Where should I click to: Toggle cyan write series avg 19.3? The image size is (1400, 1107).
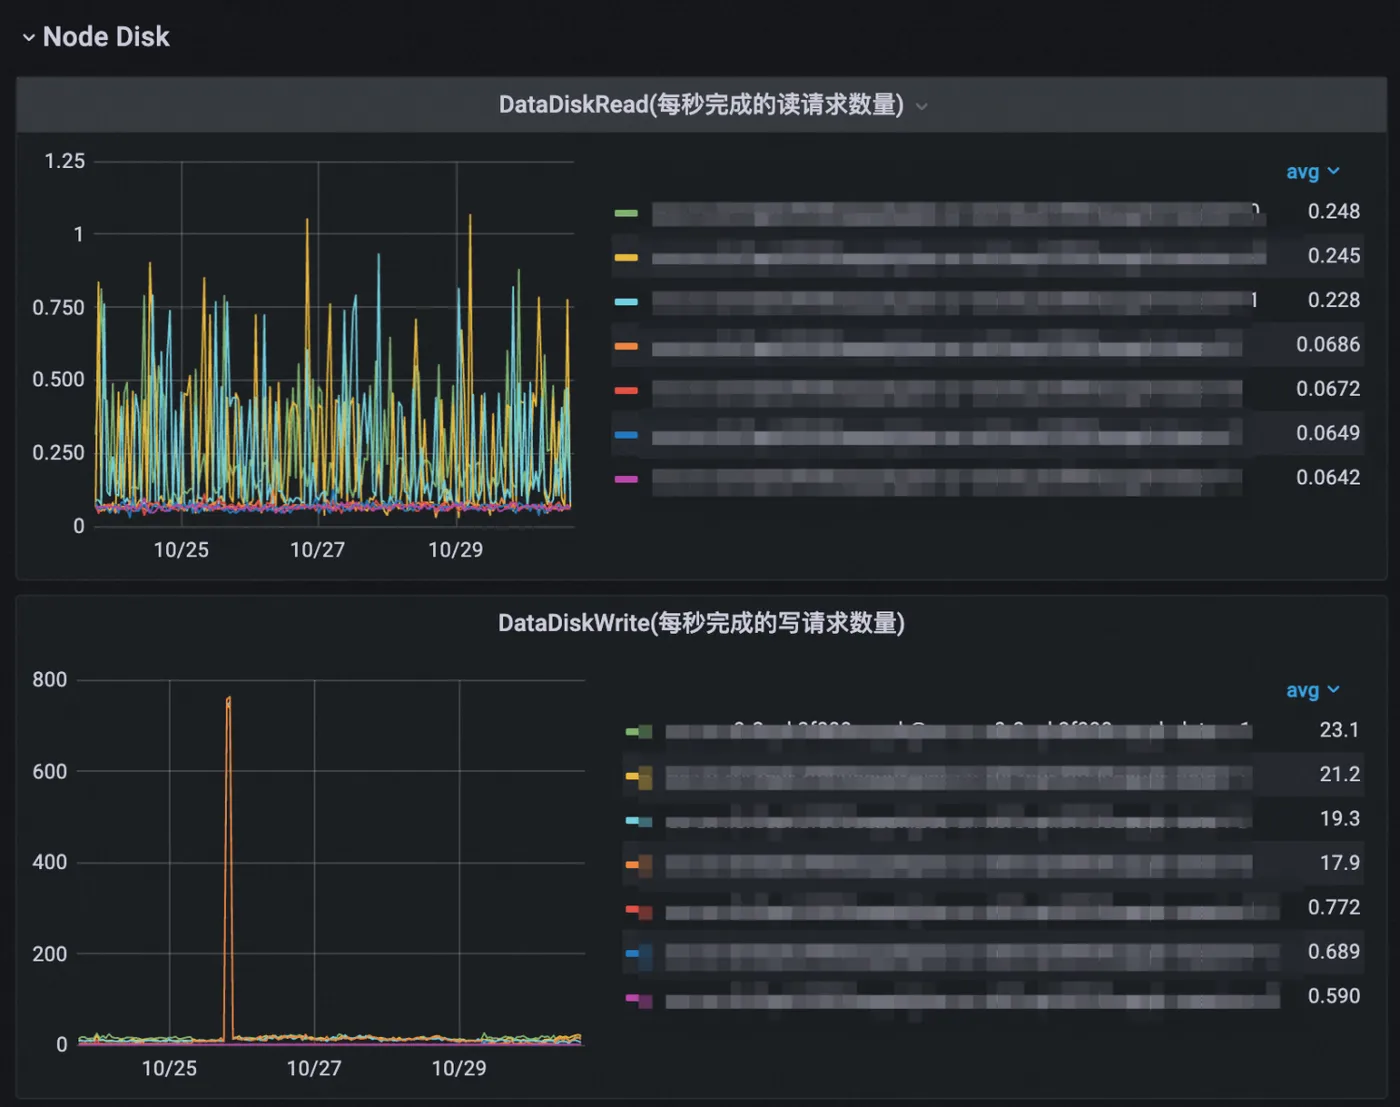(x=638, y=821)
